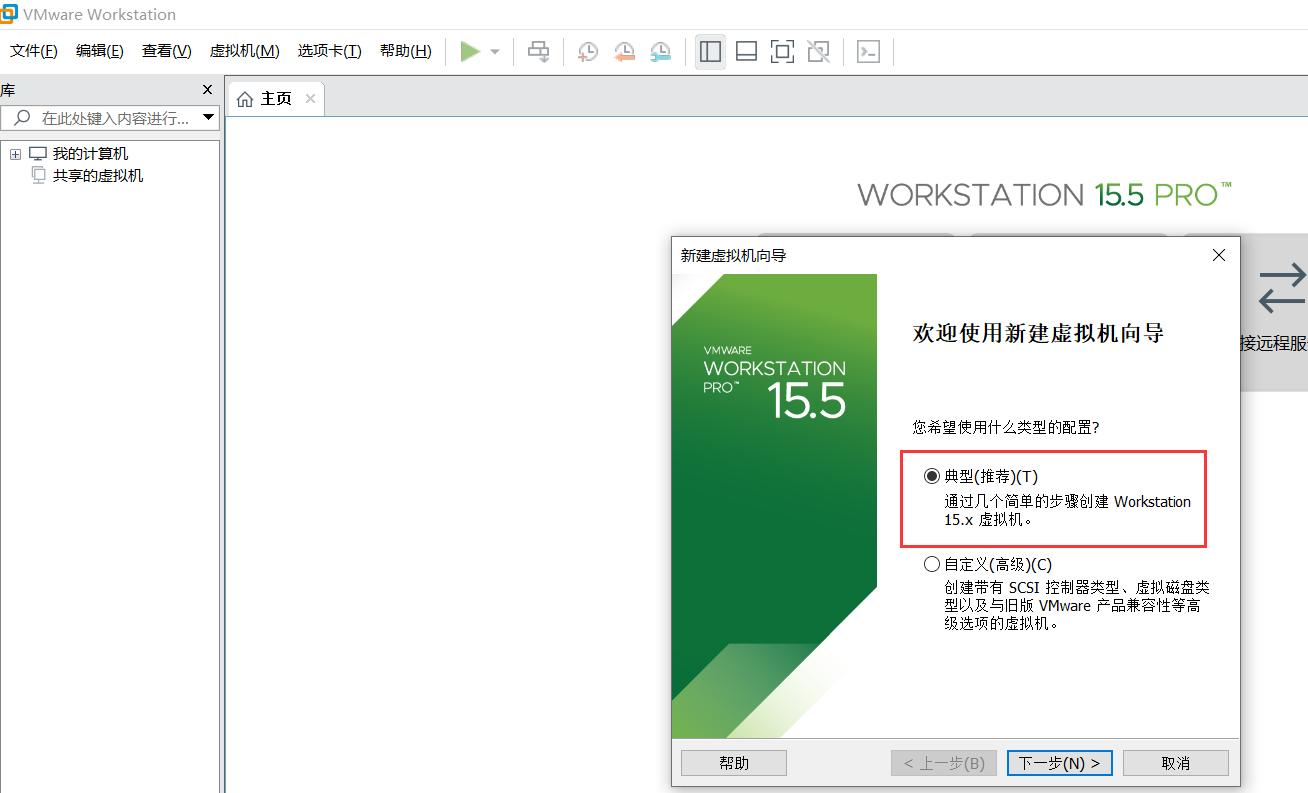Select the 典型(推荐) radio button
1308x793 pixels.
coord(931,476)
